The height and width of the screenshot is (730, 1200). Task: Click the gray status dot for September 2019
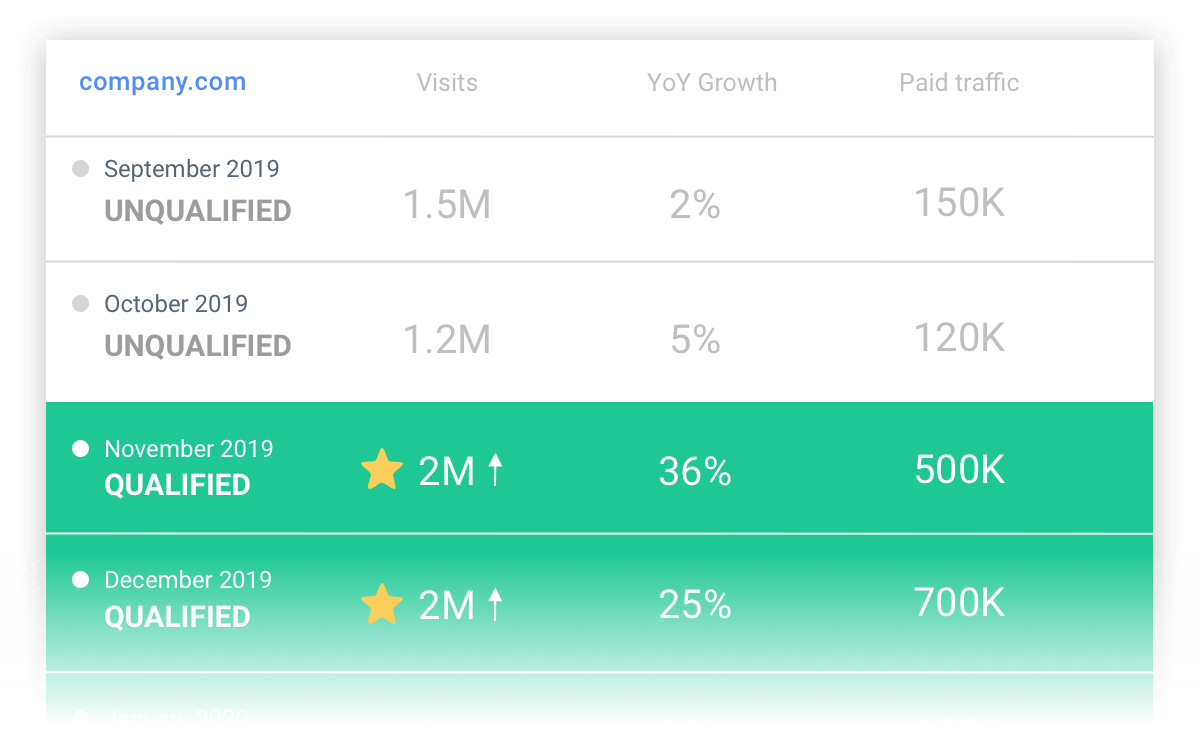pyautogui.click(x=80, y=168)
